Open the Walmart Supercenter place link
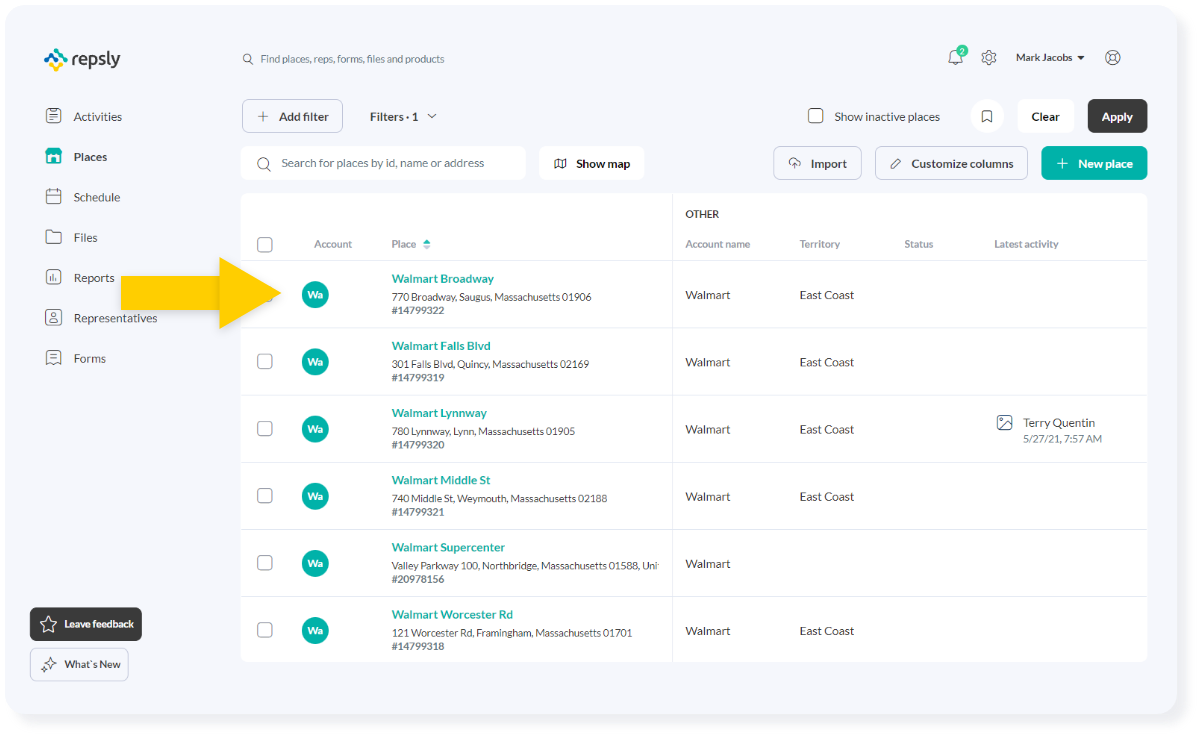Image resolution: width=1202 pixels, height=739 pixels. [x=448, y=547]
